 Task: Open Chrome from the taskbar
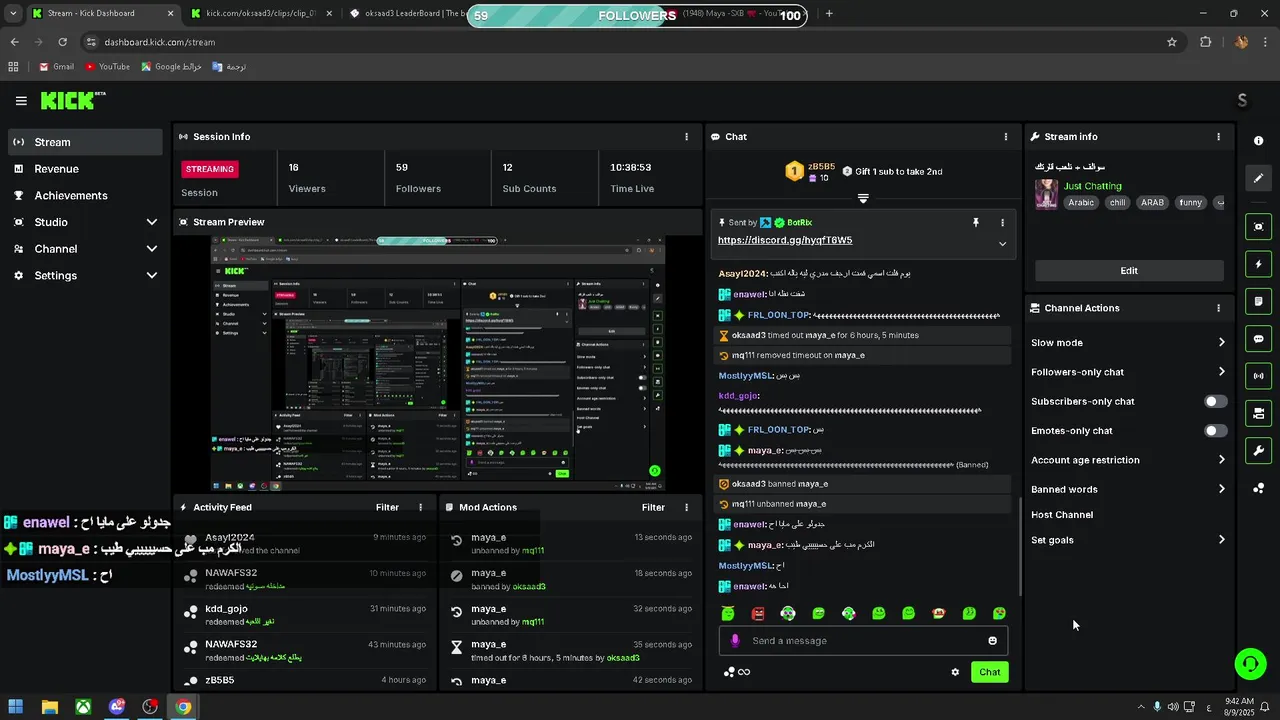[x=184, y=707]
